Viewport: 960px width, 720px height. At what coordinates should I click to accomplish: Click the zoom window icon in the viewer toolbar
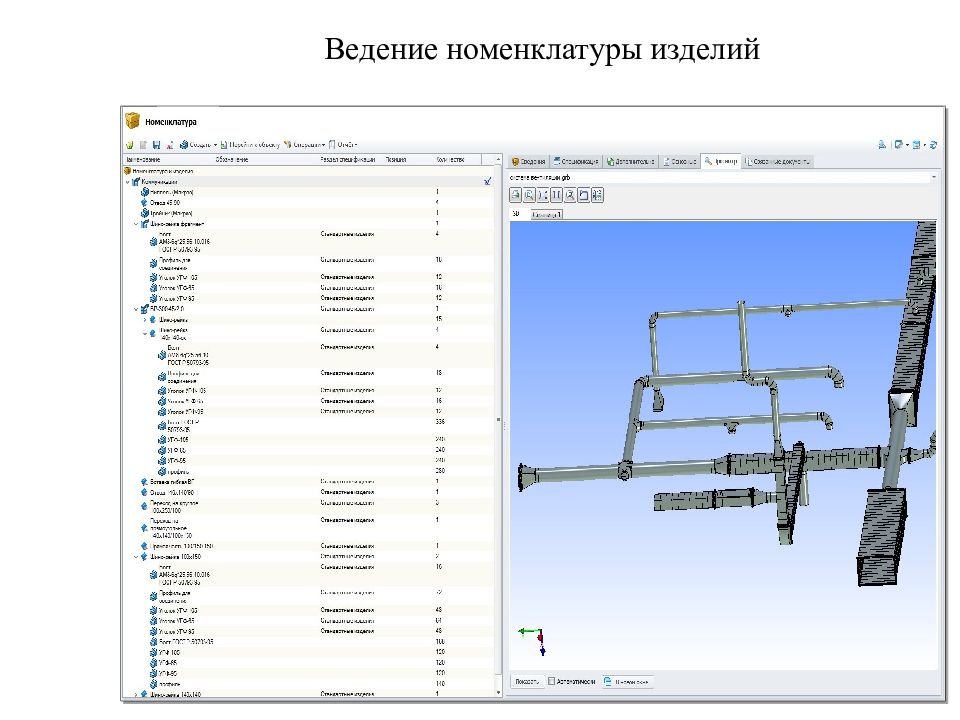click(x=529, y=195)
